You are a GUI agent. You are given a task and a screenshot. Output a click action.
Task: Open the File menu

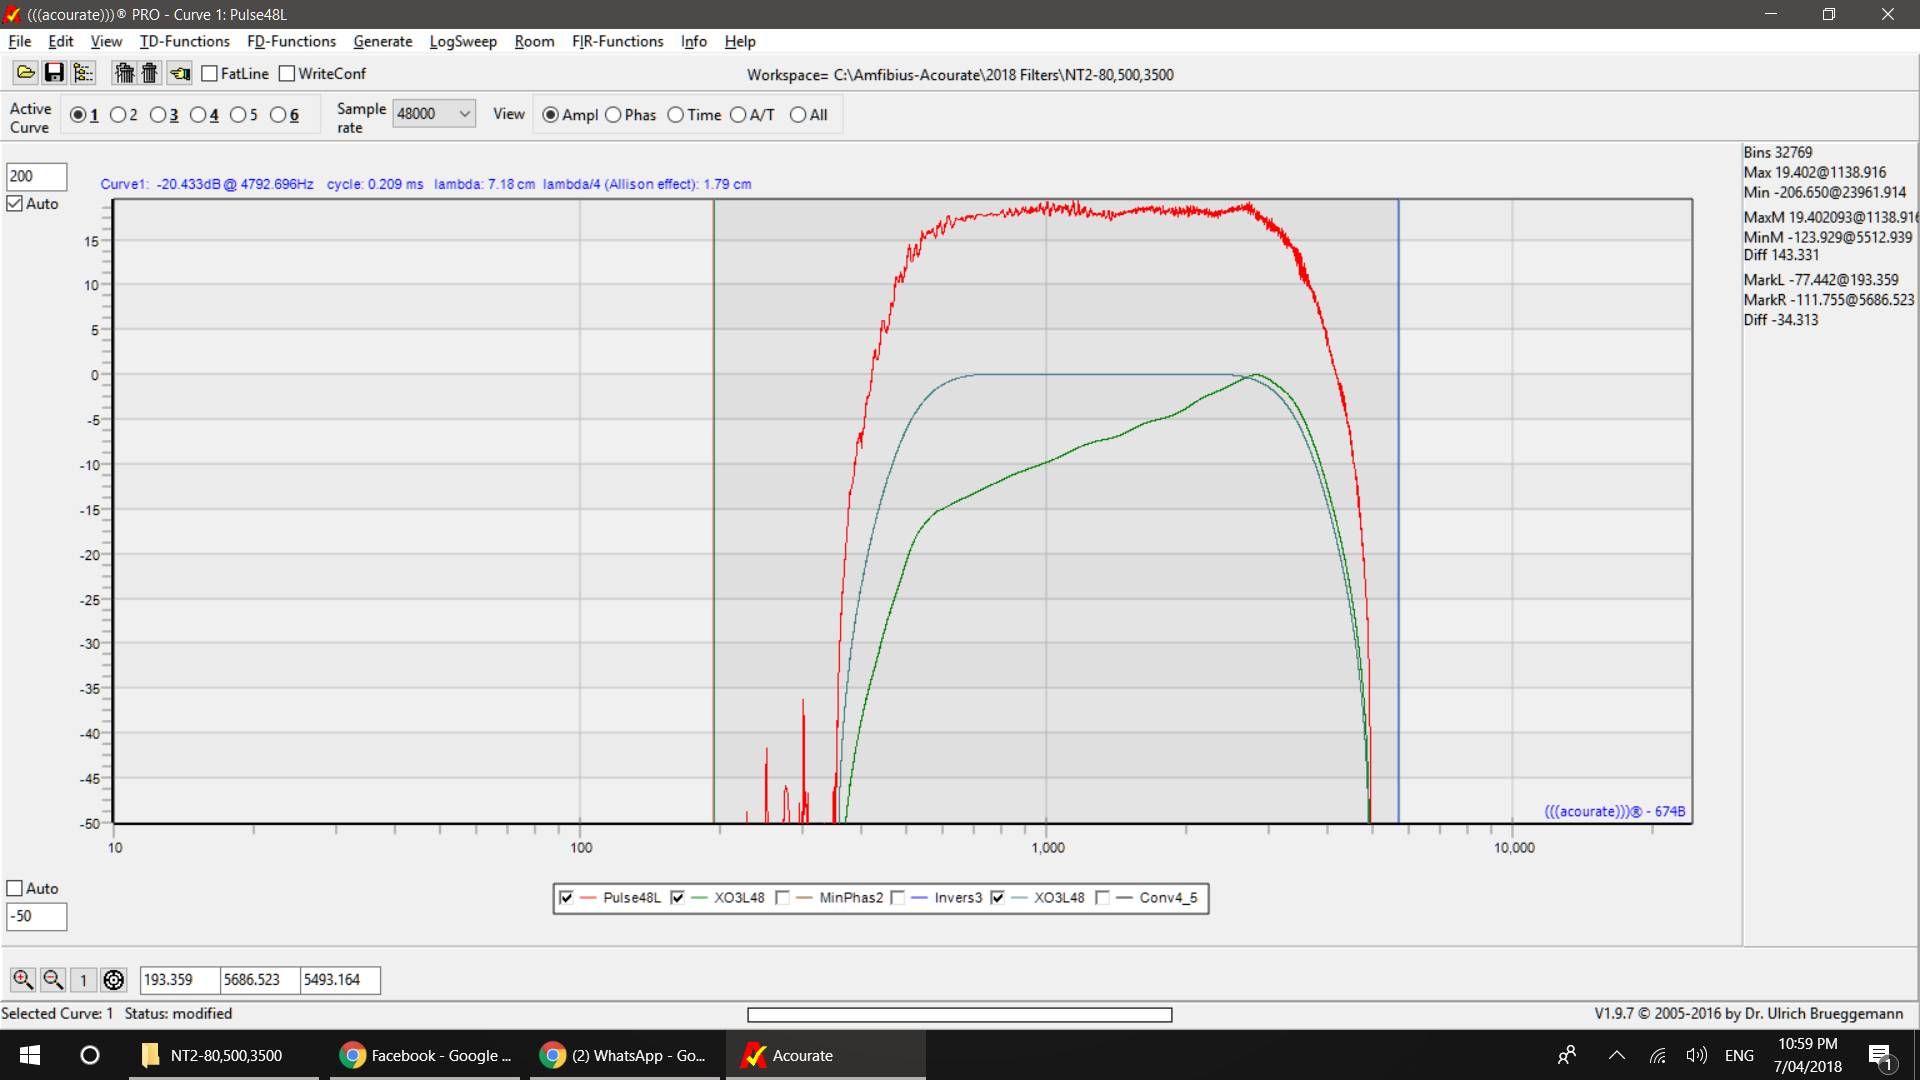click(19, 41)
